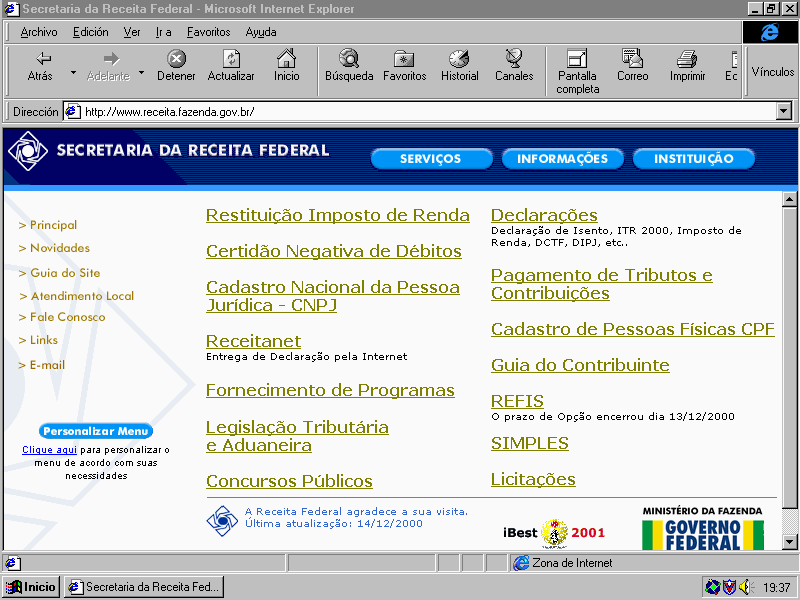Select Atendimento Local in side menu
800x600 pixels.
point(77,296)
